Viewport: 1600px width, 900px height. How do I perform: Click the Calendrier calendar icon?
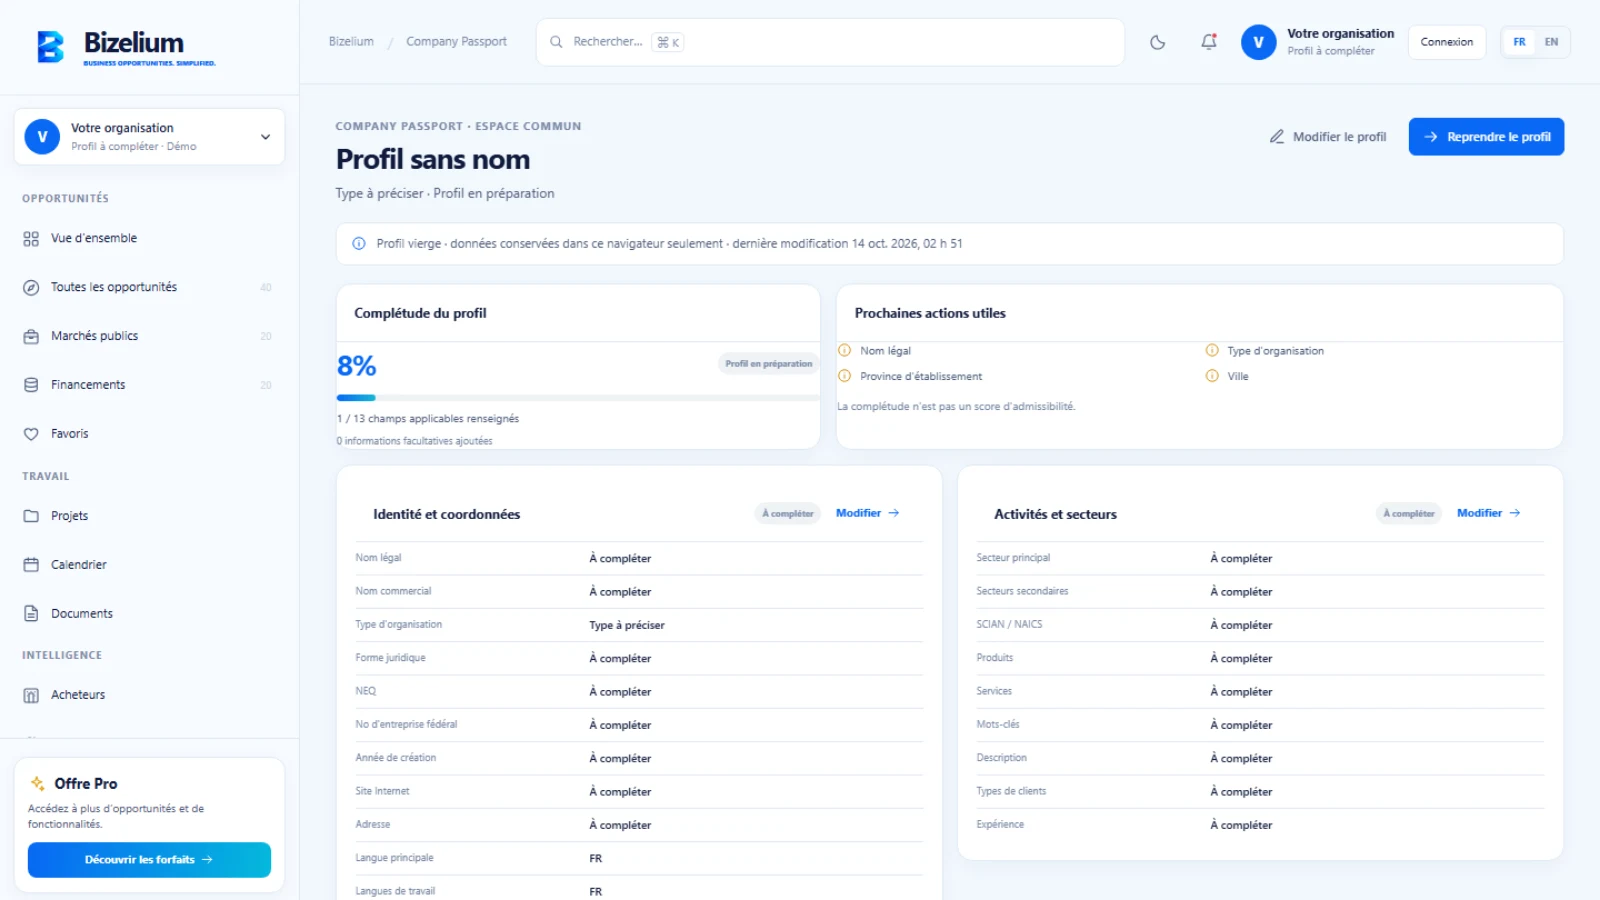point(31,565)
